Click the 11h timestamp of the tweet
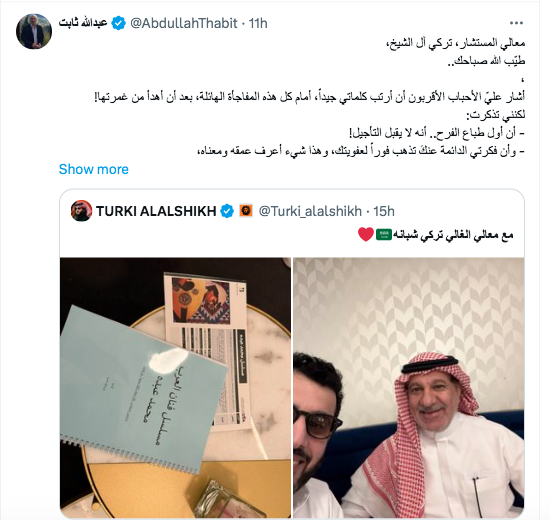 (258, 23)
